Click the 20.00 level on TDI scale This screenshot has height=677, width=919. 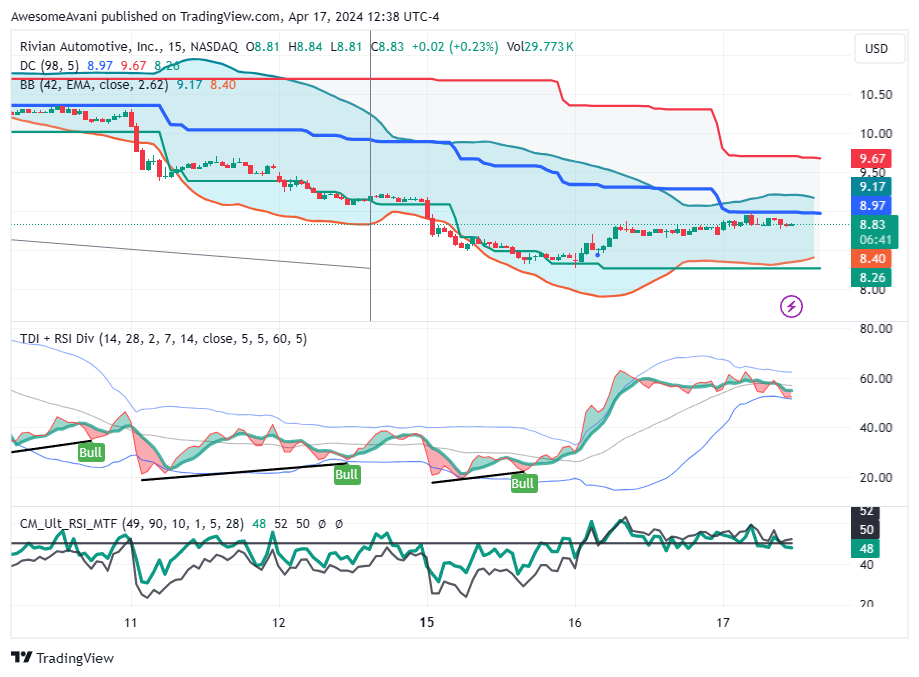point(876,478)
